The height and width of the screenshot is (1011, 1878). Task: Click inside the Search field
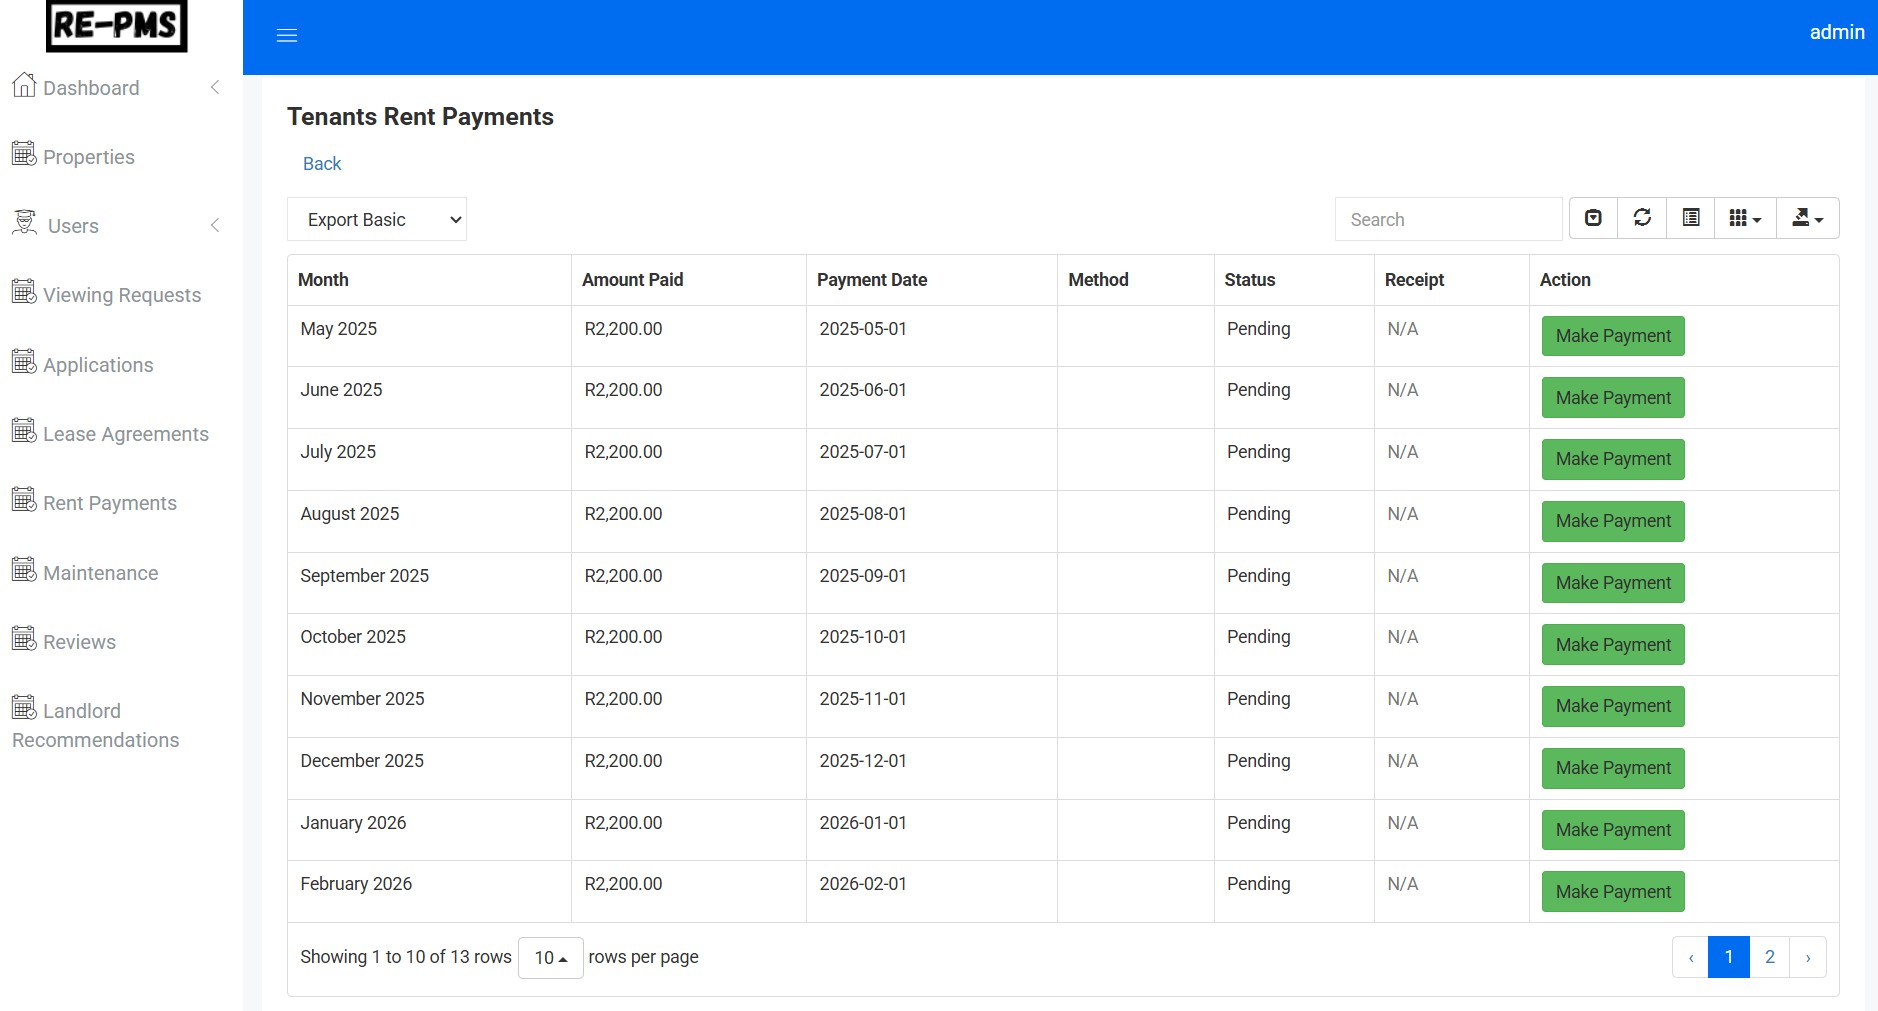[x=1448, y=218]
